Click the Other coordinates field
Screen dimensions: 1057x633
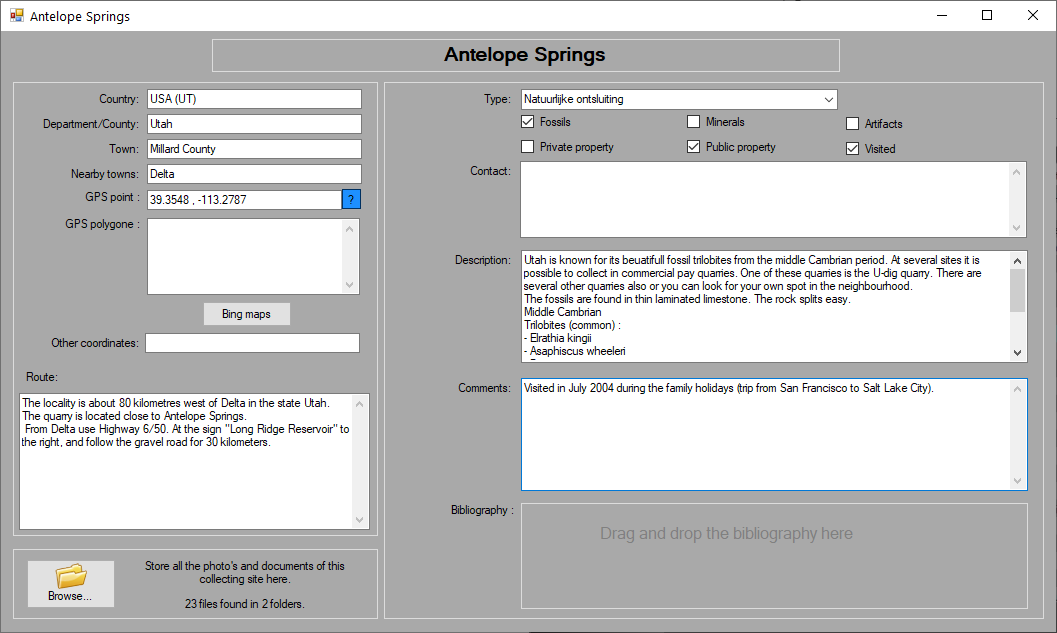point(252,343)
